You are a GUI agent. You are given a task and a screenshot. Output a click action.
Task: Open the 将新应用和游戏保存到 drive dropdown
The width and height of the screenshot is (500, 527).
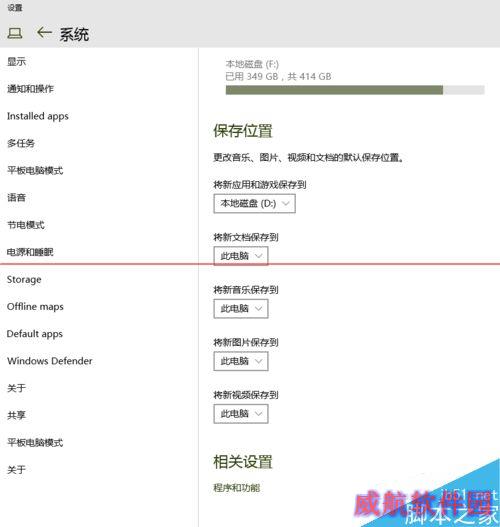(254, 204)
